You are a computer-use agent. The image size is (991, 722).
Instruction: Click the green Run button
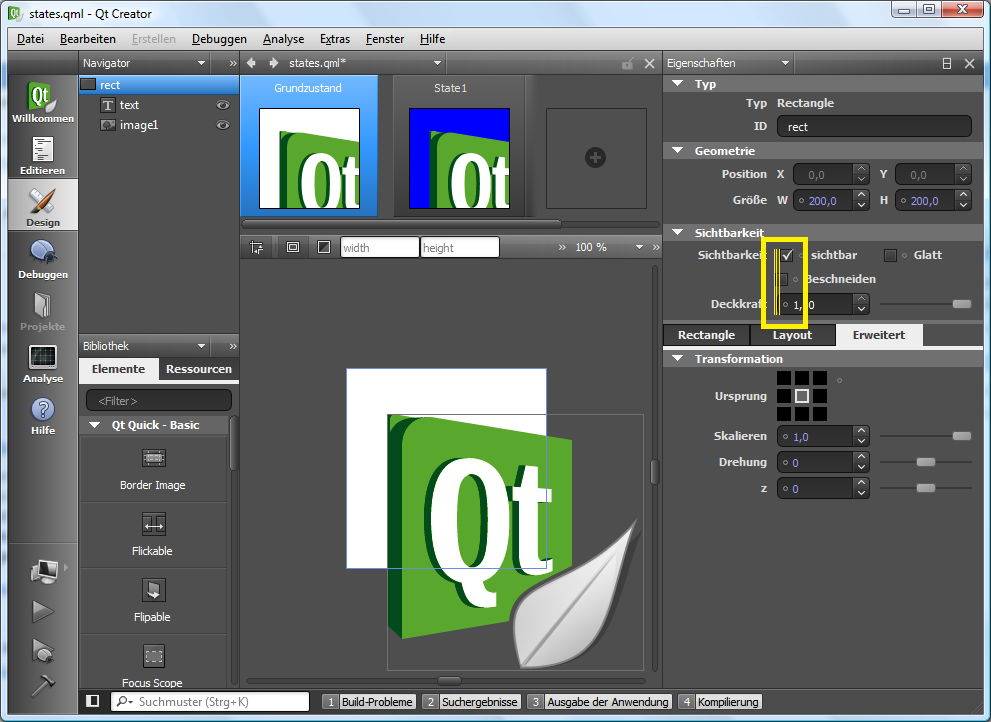tap(43, 610)
